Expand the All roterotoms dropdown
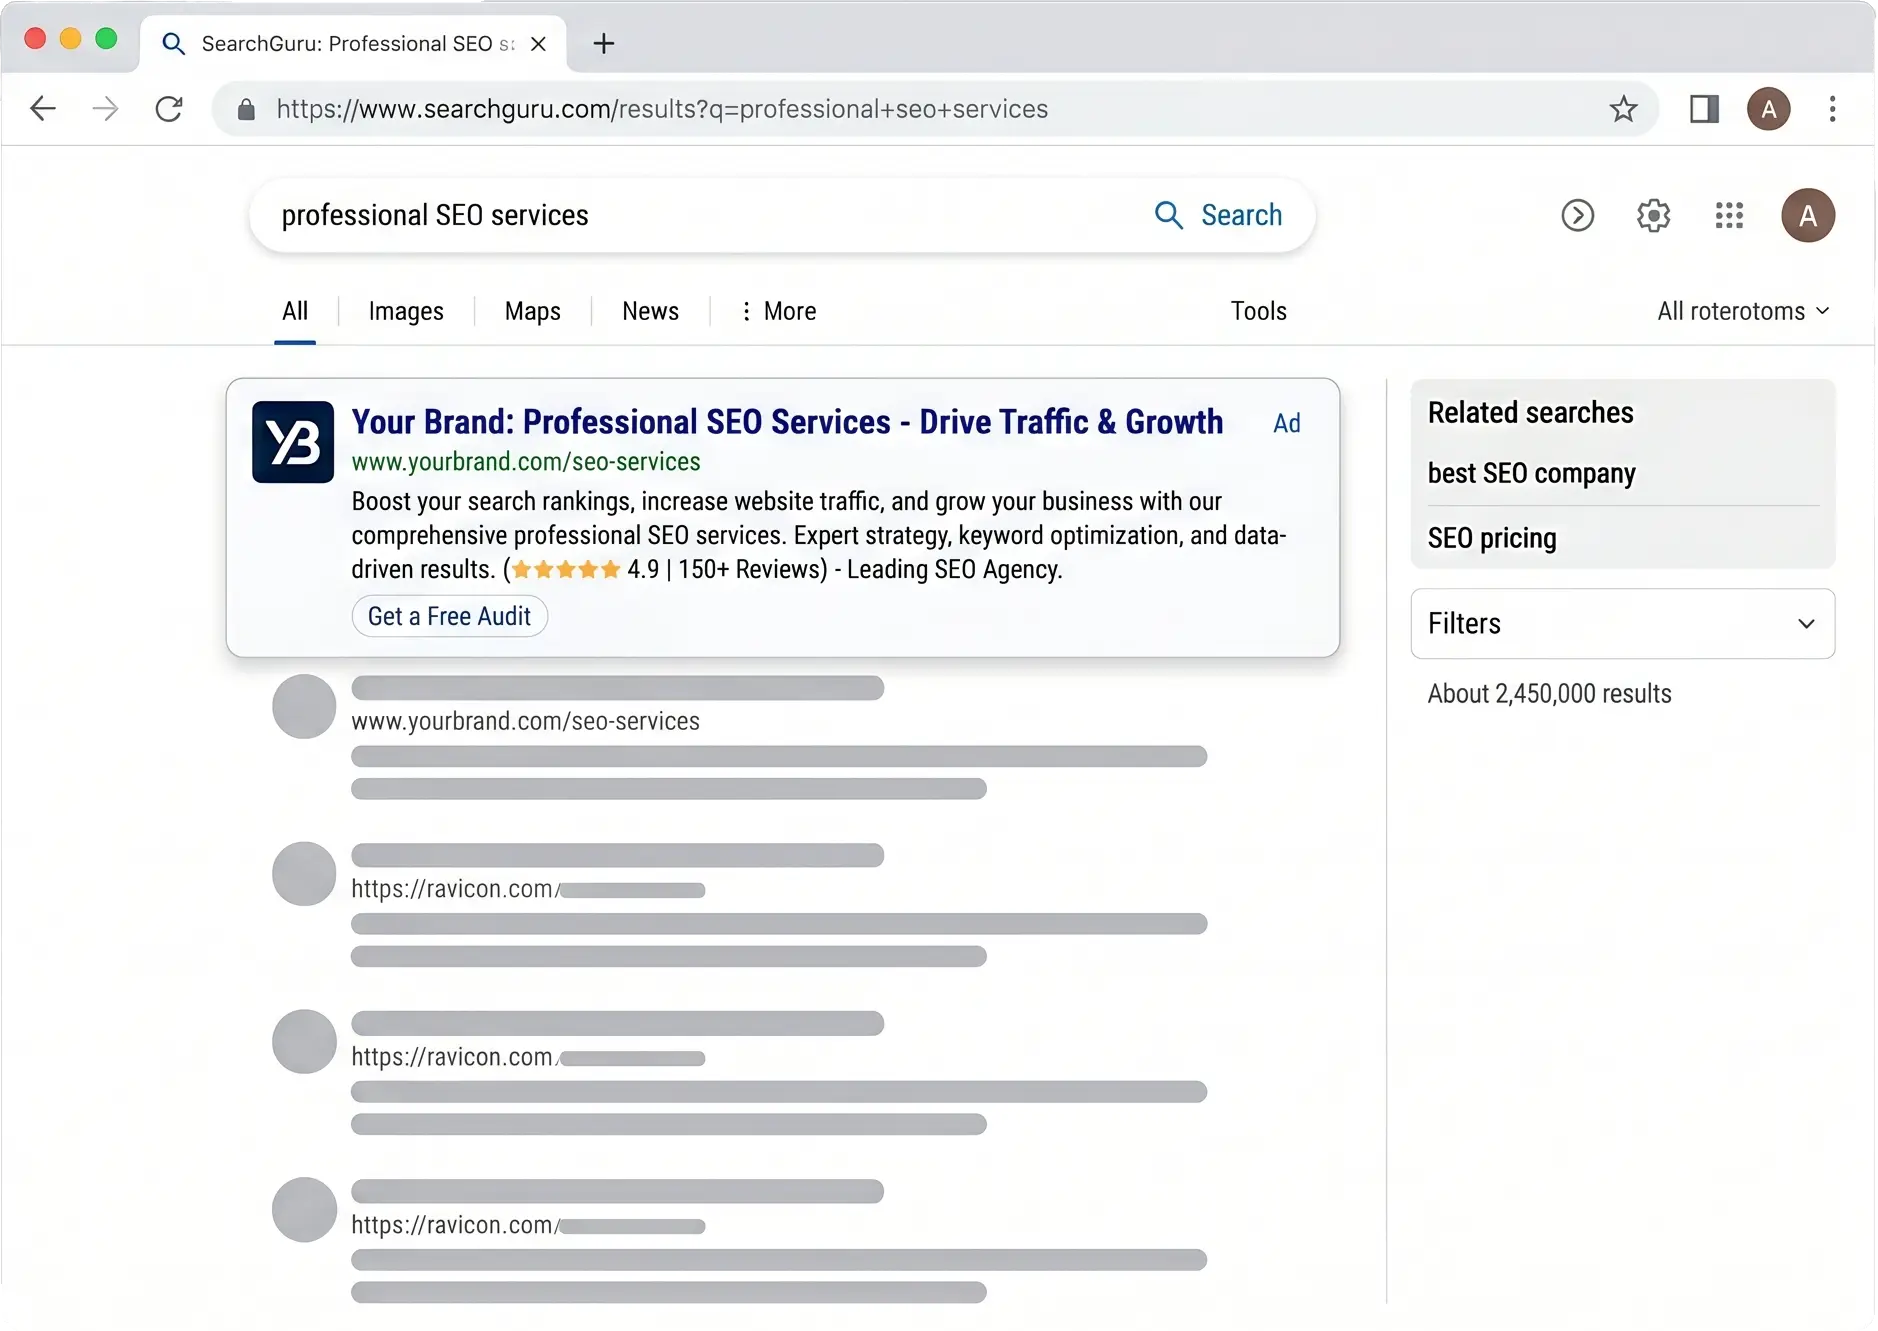The image size is (1878, 1331). click(1744, 311)
